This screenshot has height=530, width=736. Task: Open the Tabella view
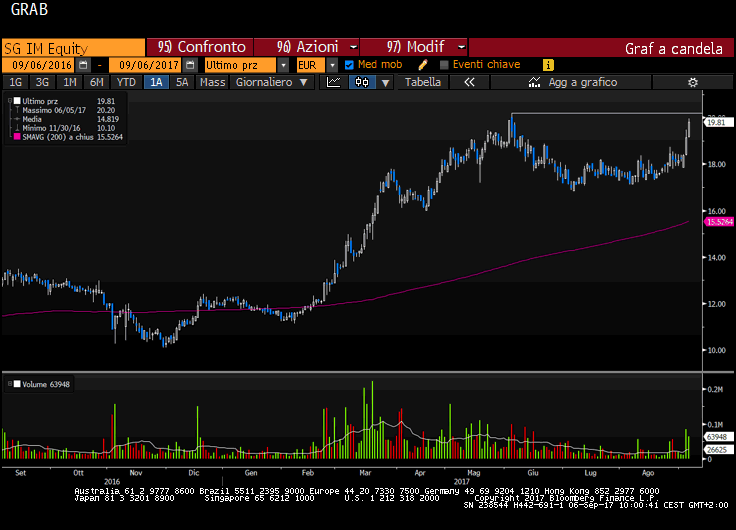click(422, 82)
